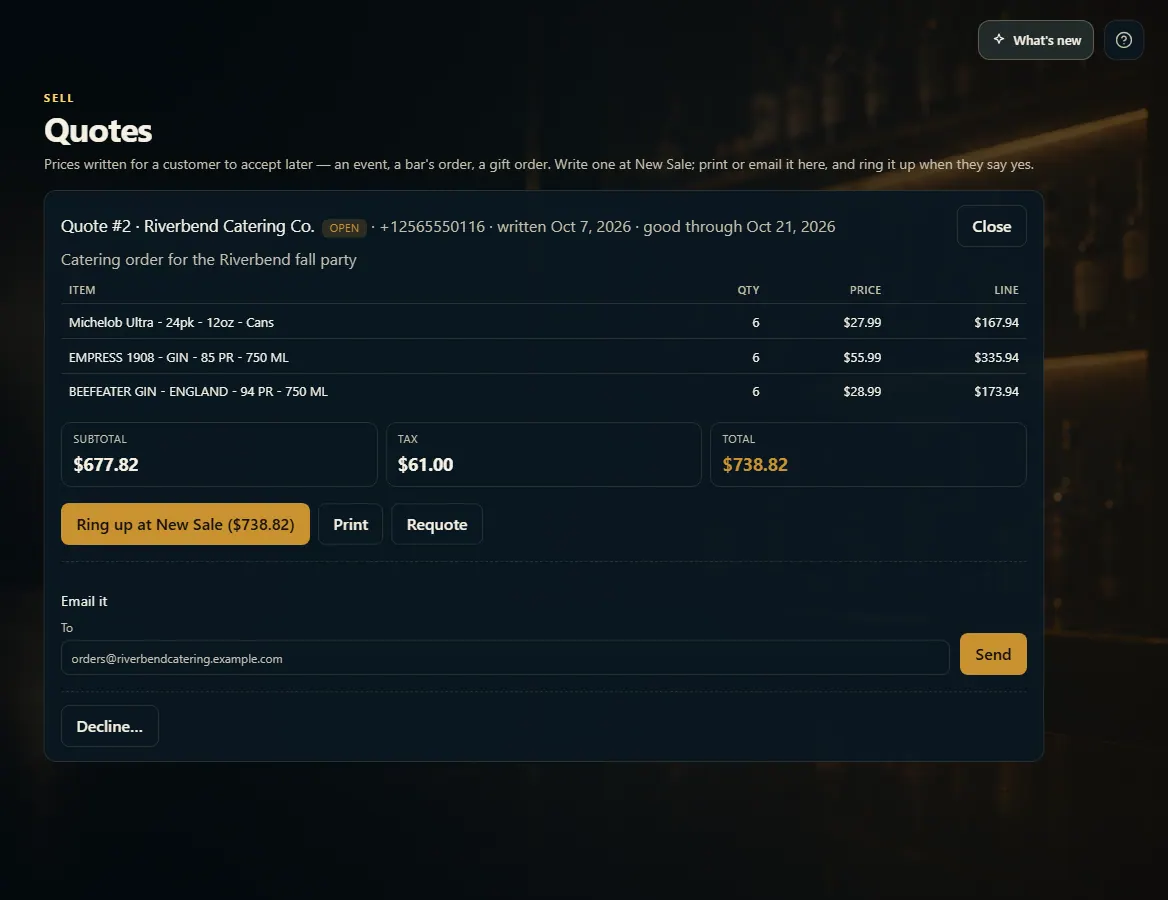Click Ring up at New Sale button
This screenshot has width=1168, height=900.
pos(185,525)
